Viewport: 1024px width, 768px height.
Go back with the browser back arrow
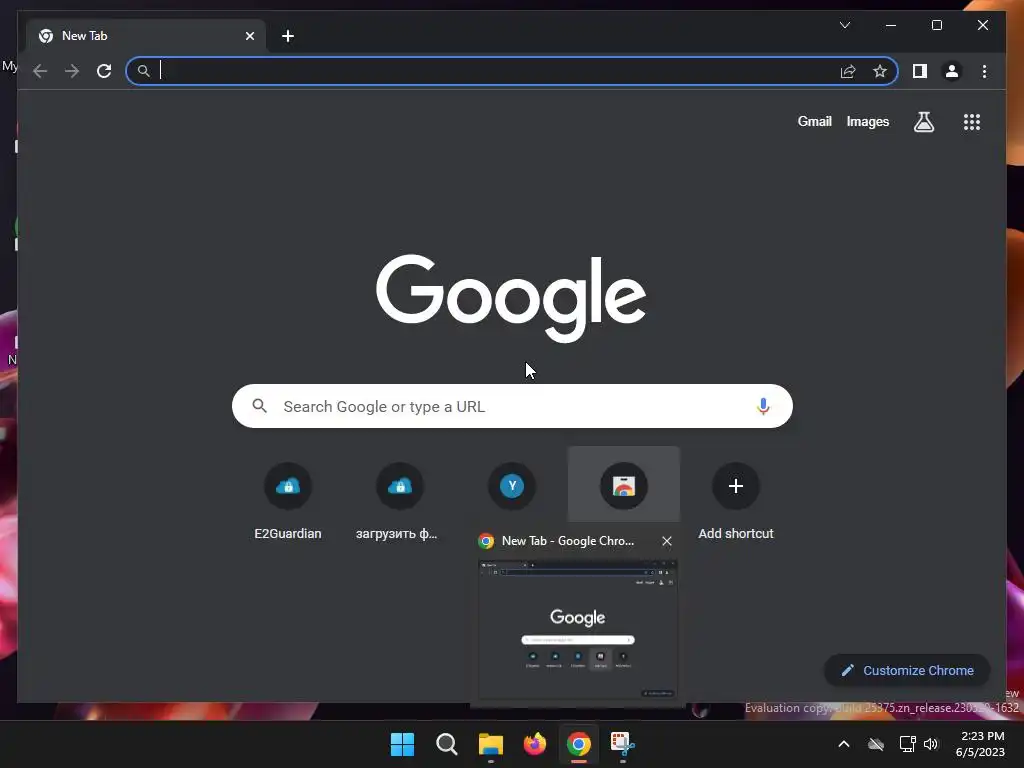[40, 71]
